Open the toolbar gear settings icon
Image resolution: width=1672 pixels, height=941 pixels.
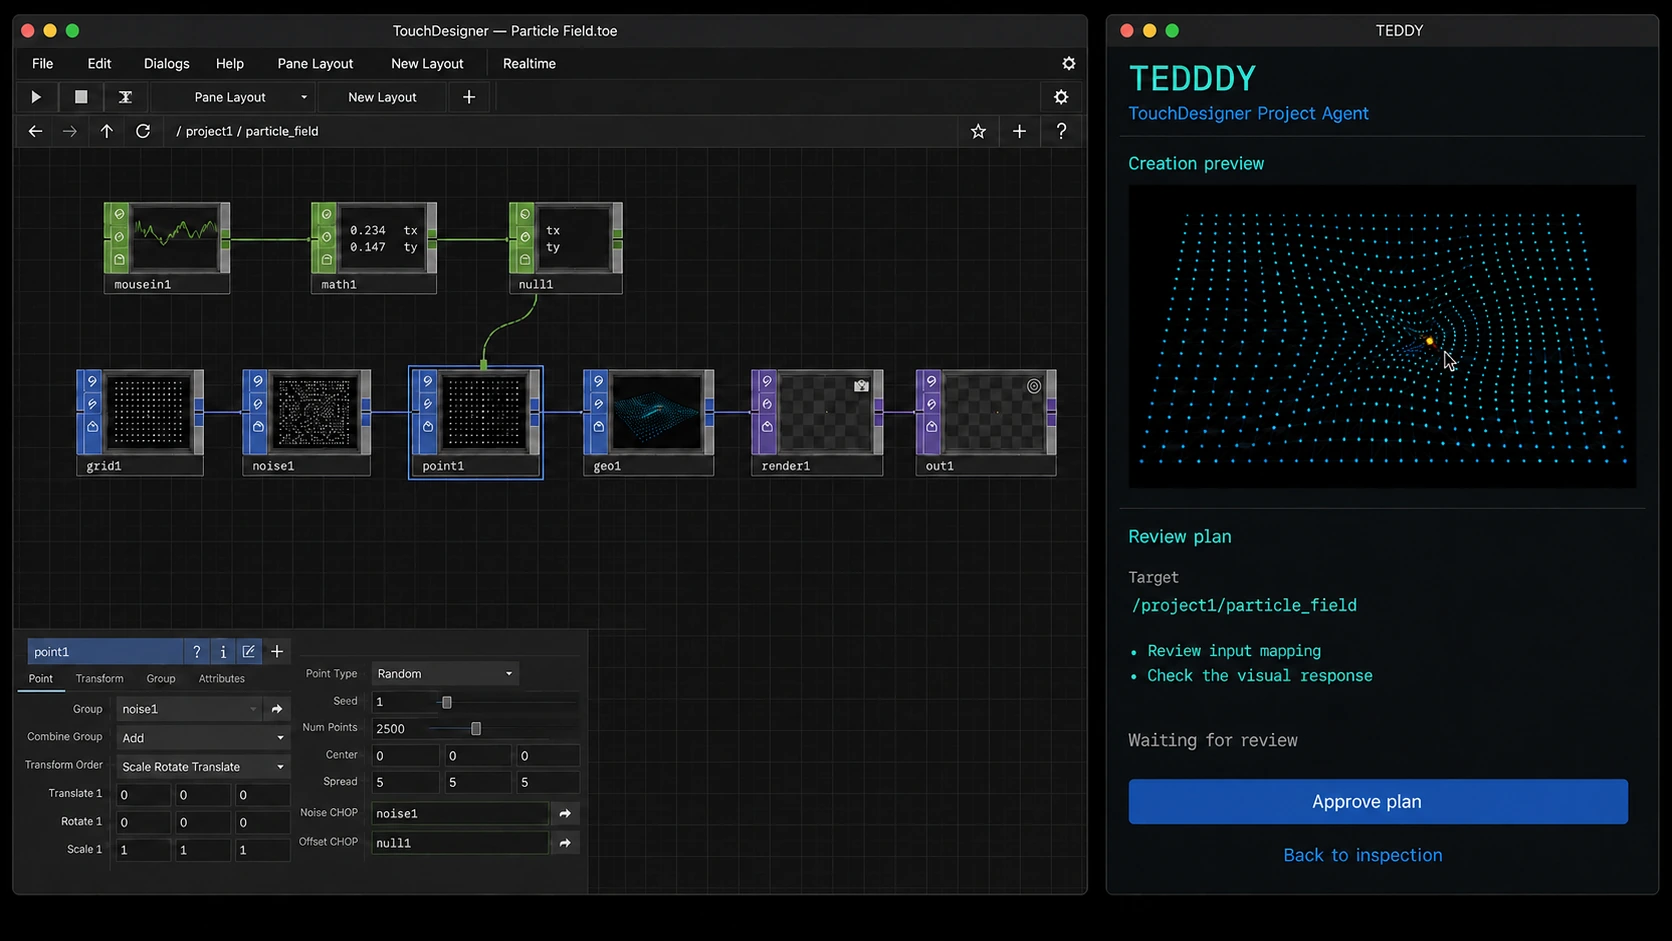[x=1061, y=97]
